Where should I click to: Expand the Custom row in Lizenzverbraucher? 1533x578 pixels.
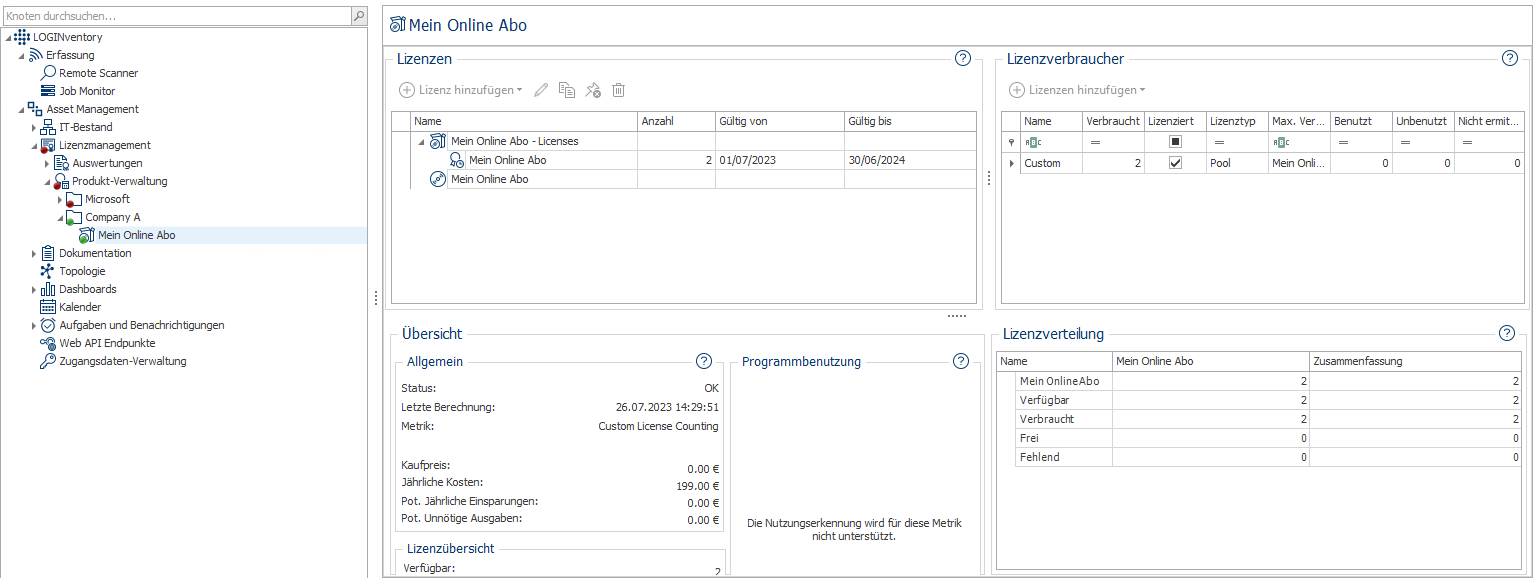(x=1010, y=163)
